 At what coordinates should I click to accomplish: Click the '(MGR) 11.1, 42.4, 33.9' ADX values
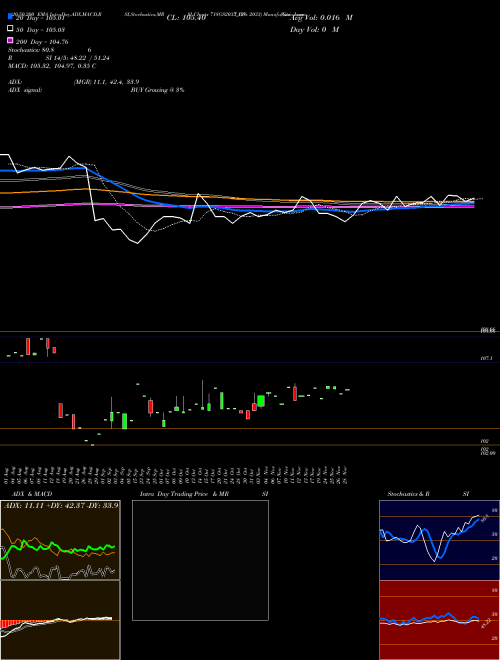[x=106, y=82]
